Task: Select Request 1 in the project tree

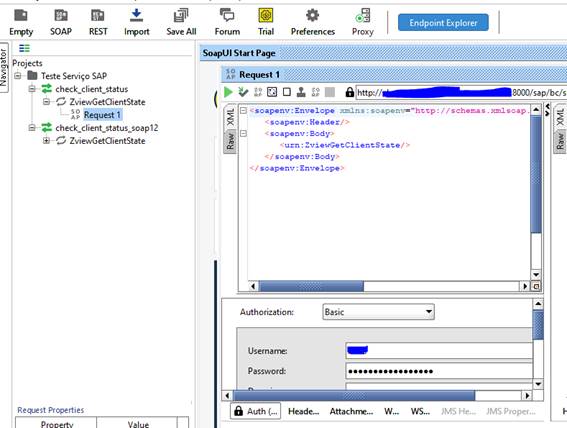Action: tap(102, 115)
